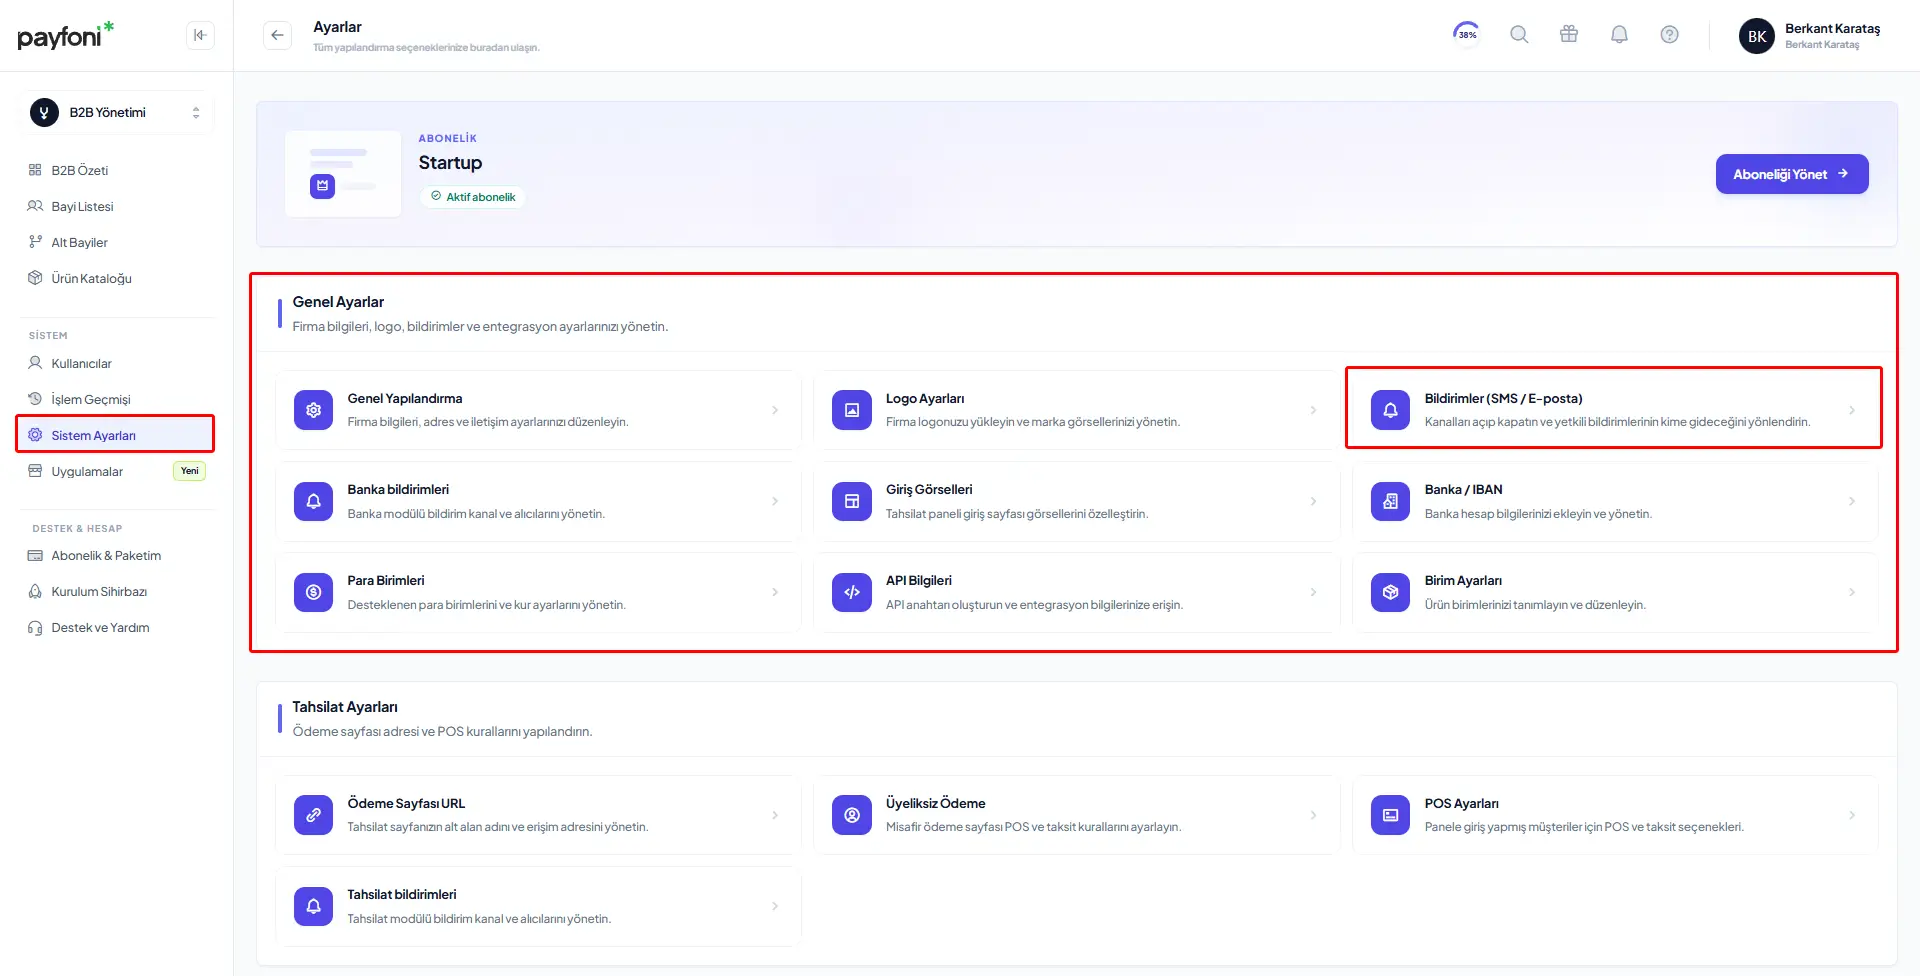
Task: Select Sistem Ayarları in the sidebar
Action: tap(116, 435)
